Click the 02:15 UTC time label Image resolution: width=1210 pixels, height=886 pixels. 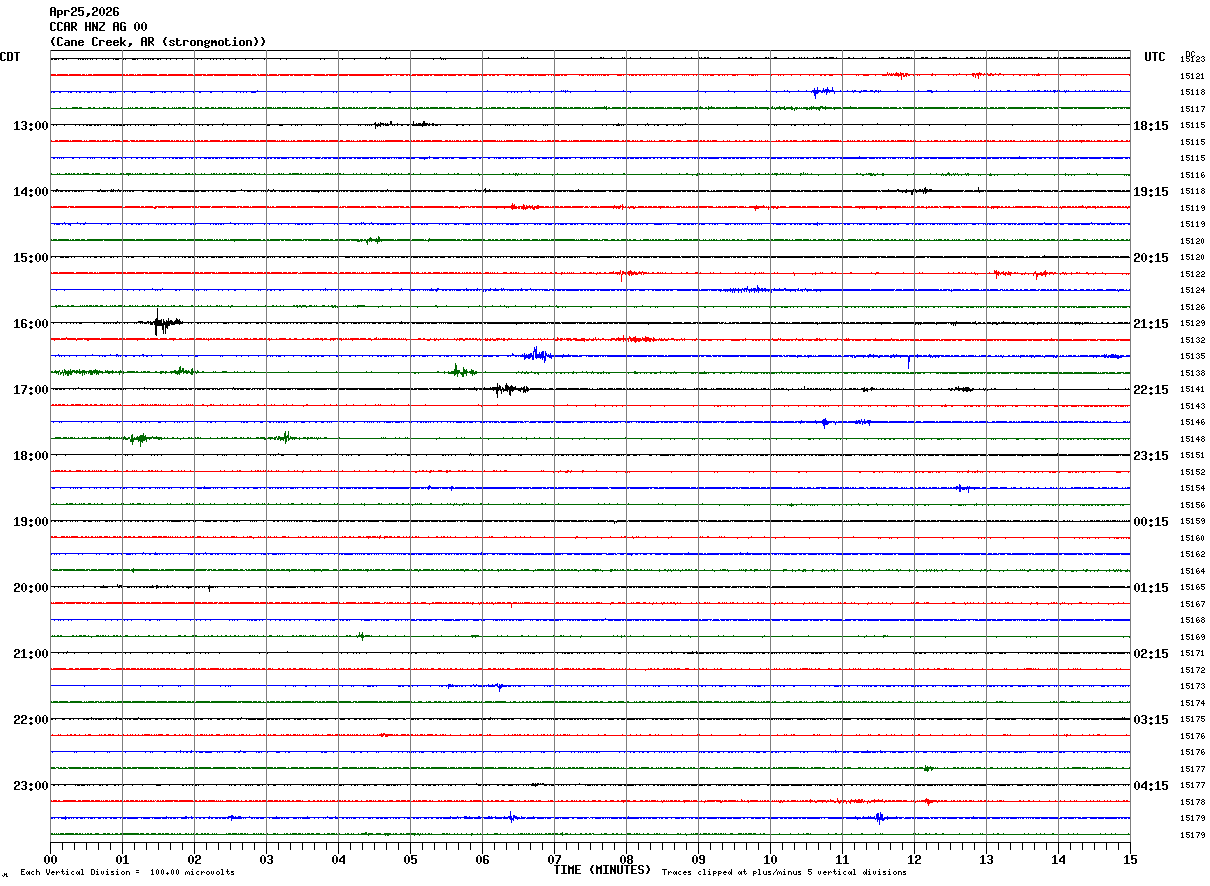[1151, 654]
